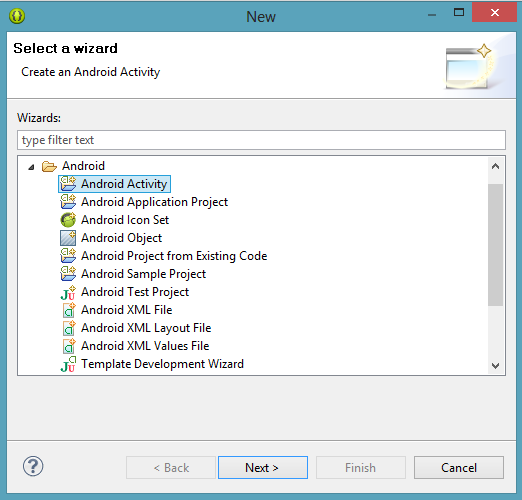Click the disabled < Back button
Image resolution: width=522 pixels, height=500 pixels.
pyautogui.click(x=171, y=468)
